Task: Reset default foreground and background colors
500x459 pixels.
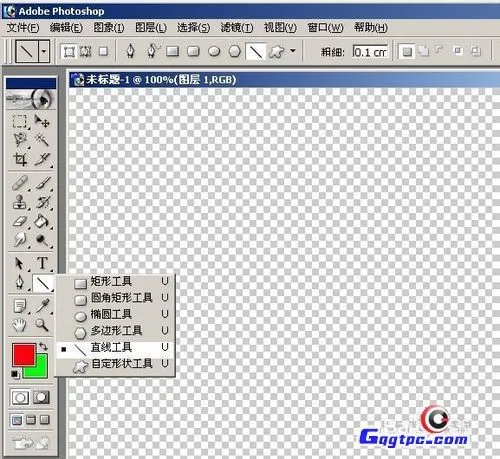Action: [x=15, y=374]
